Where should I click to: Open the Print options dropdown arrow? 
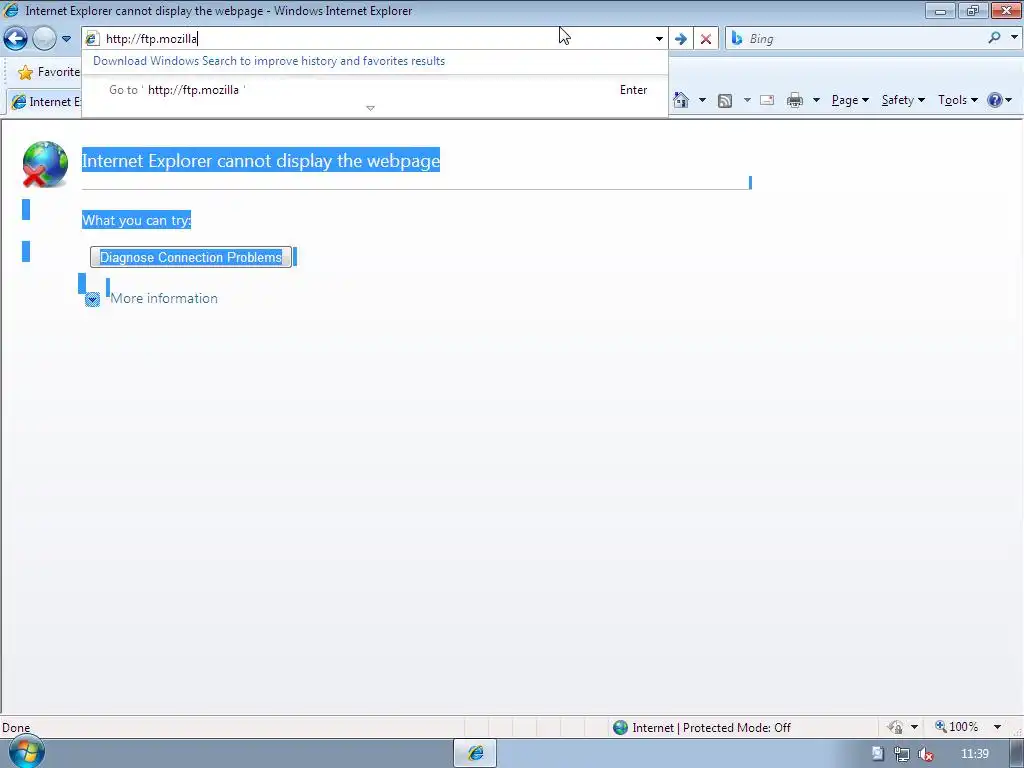tap(816, 100)
